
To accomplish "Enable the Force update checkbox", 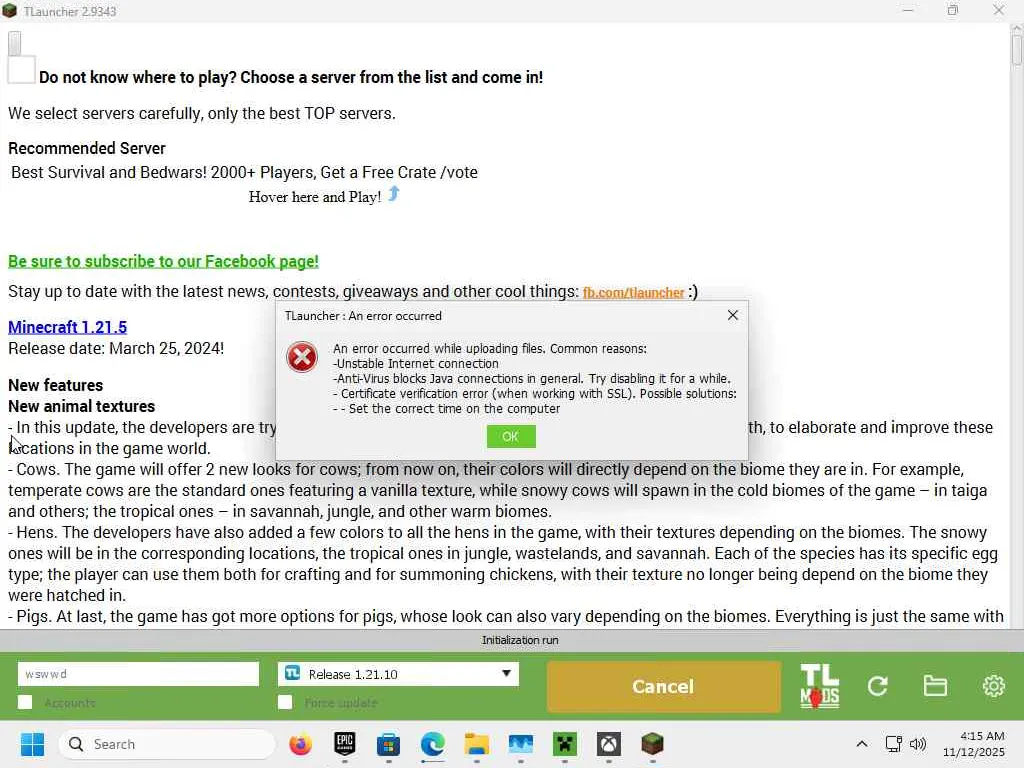I will pos(285,703).
